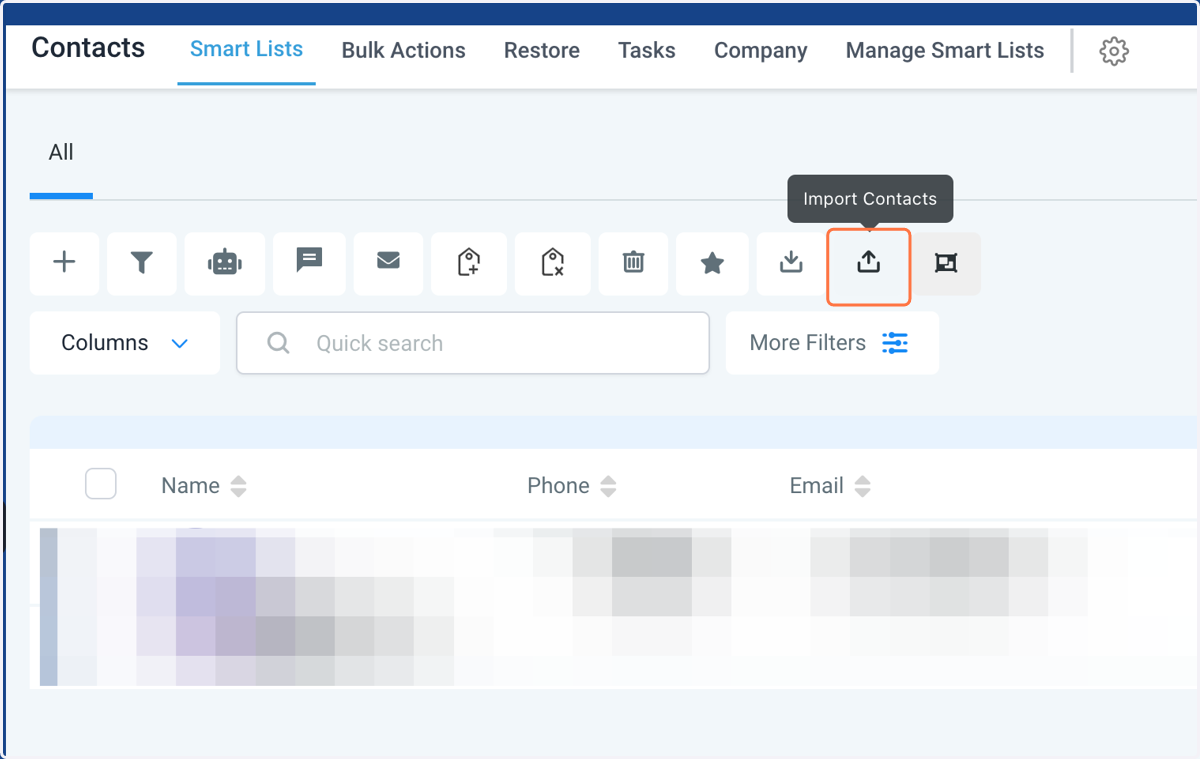
Task: Click the Name column header
Action: [190, 486]
